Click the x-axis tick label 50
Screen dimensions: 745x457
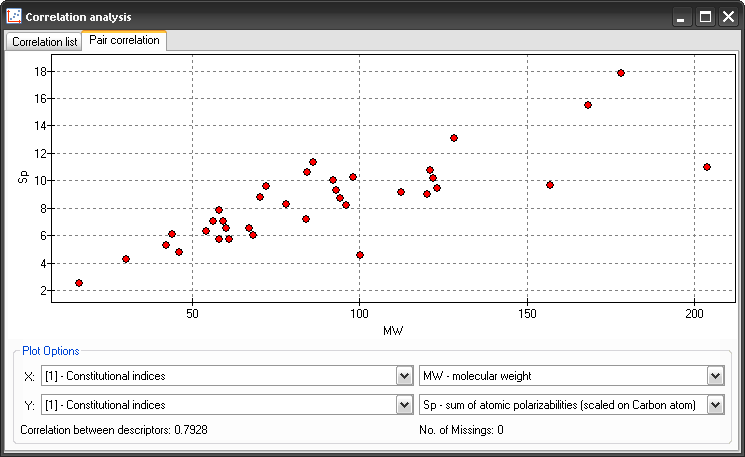[192, 314]
